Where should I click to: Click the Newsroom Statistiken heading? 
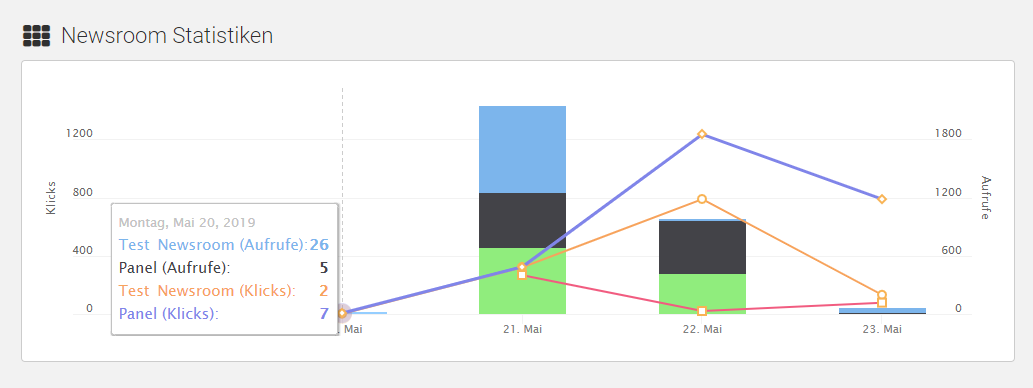pyautogui.click(x=167, y=36)
